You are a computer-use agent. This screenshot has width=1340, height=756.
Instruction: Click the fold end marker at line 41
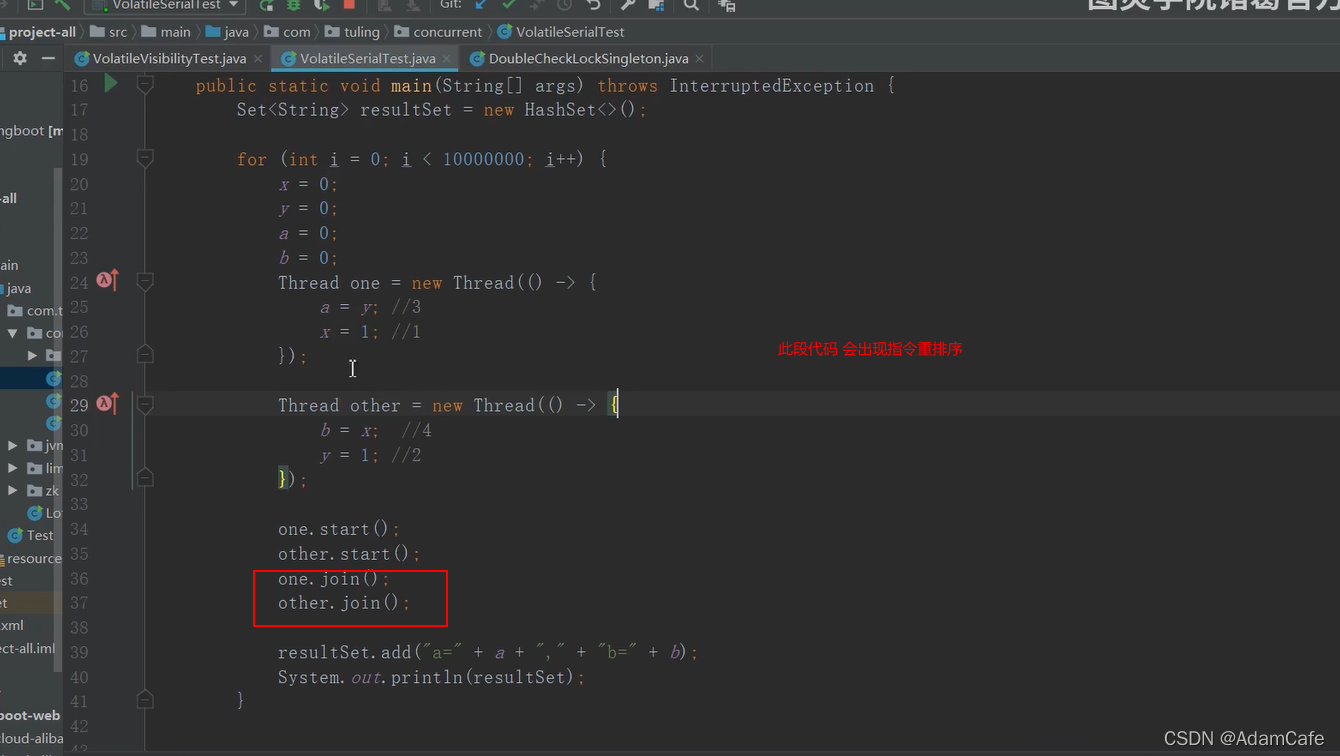point(145,700)
